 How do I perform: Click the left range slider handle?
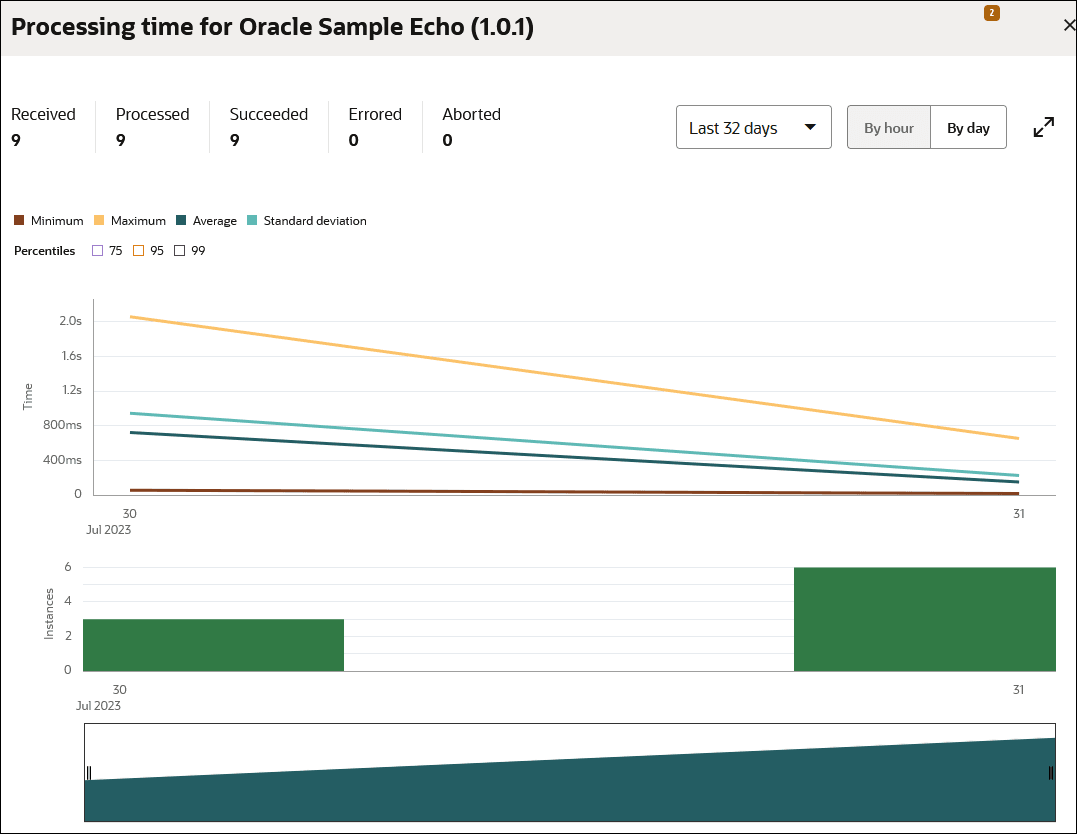[89, 773]
